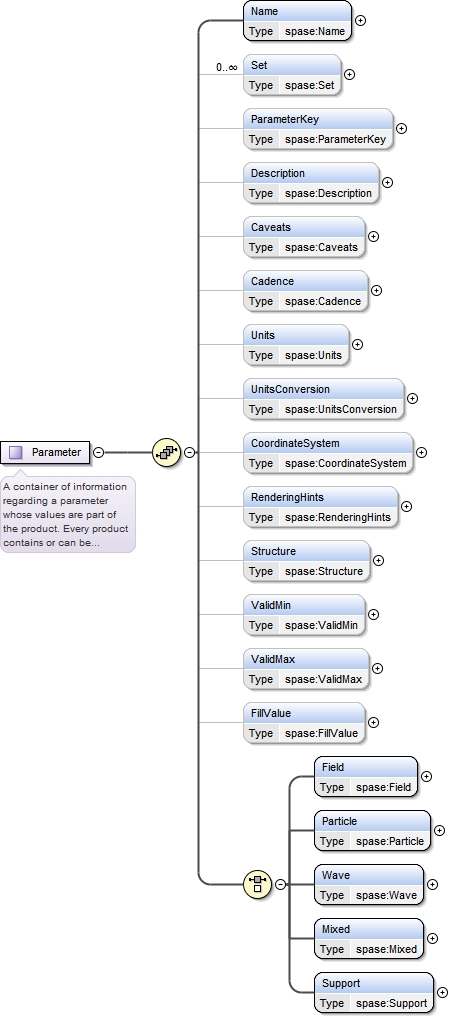Select the Wave element header

click(368, 875)
